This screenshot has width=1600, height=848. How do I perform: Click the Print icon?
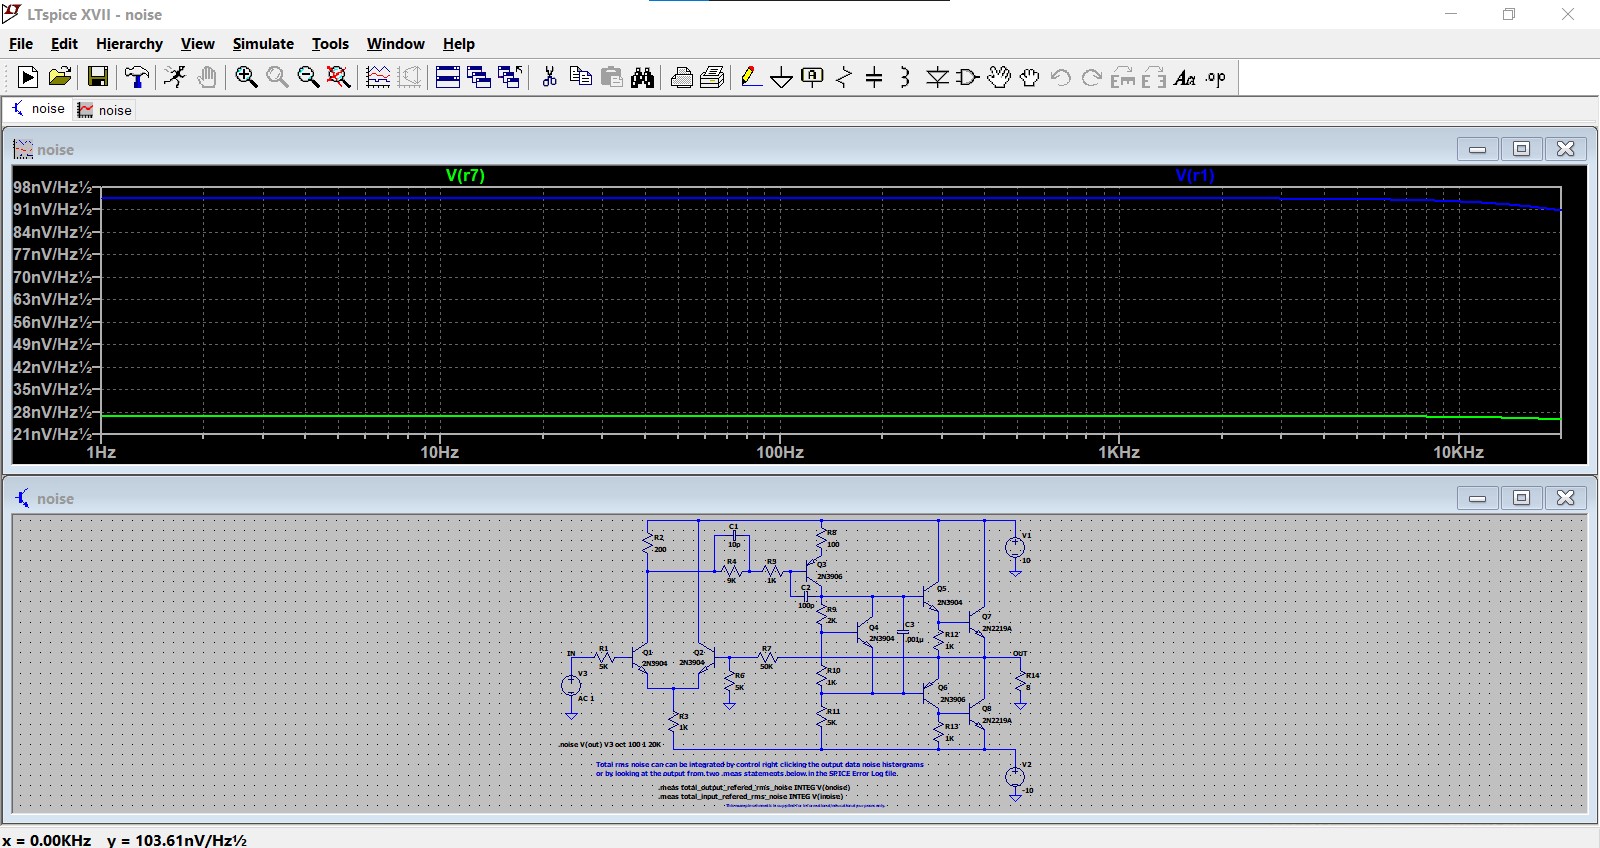713,77
